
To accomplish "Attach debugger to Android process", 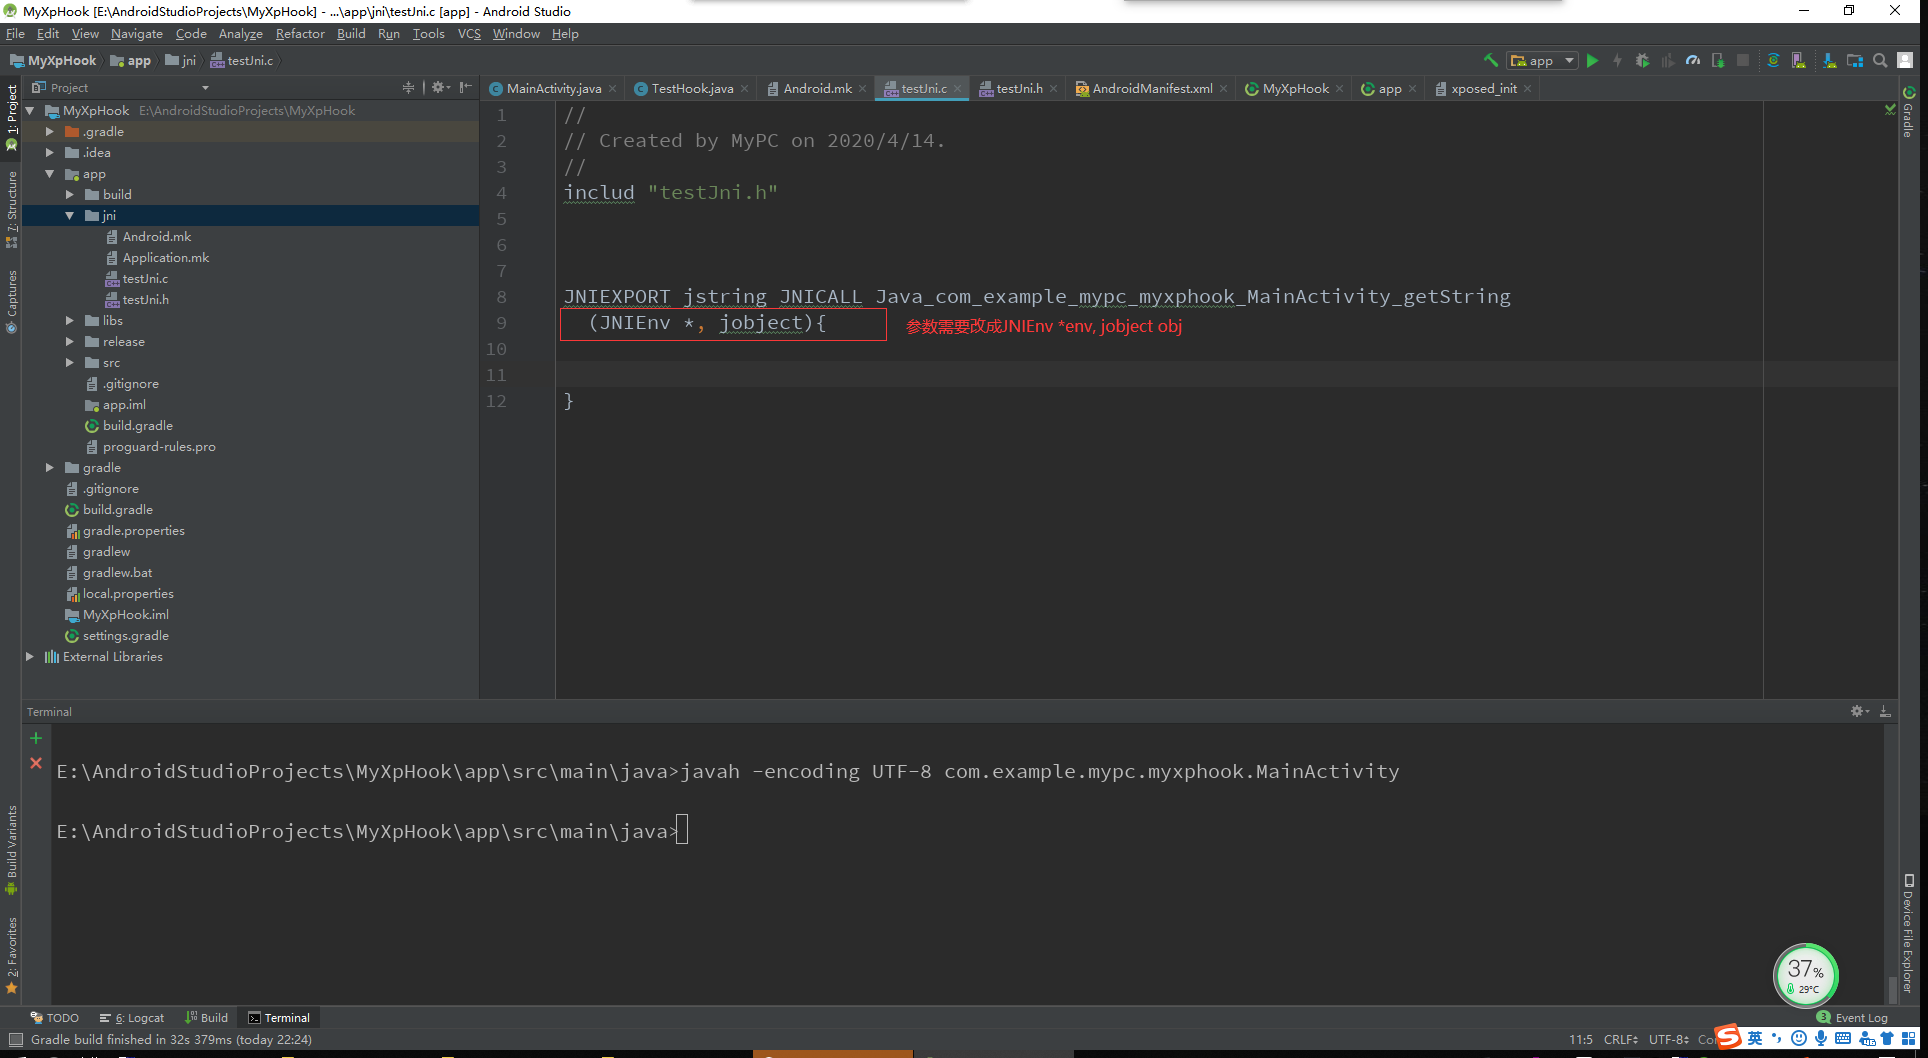I will (1718, 61).
